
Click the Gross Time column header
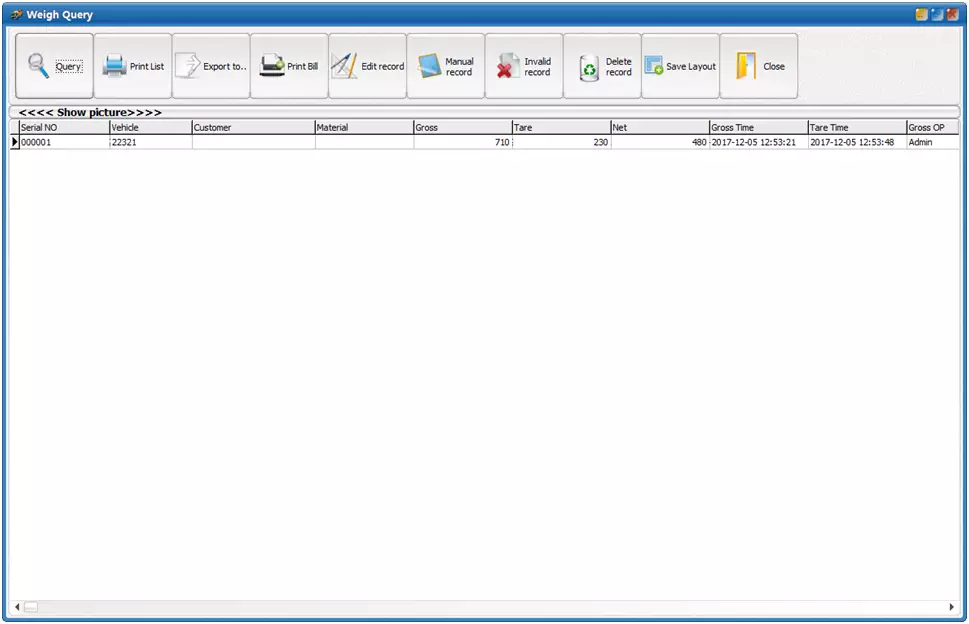click(x=759, y=127)
